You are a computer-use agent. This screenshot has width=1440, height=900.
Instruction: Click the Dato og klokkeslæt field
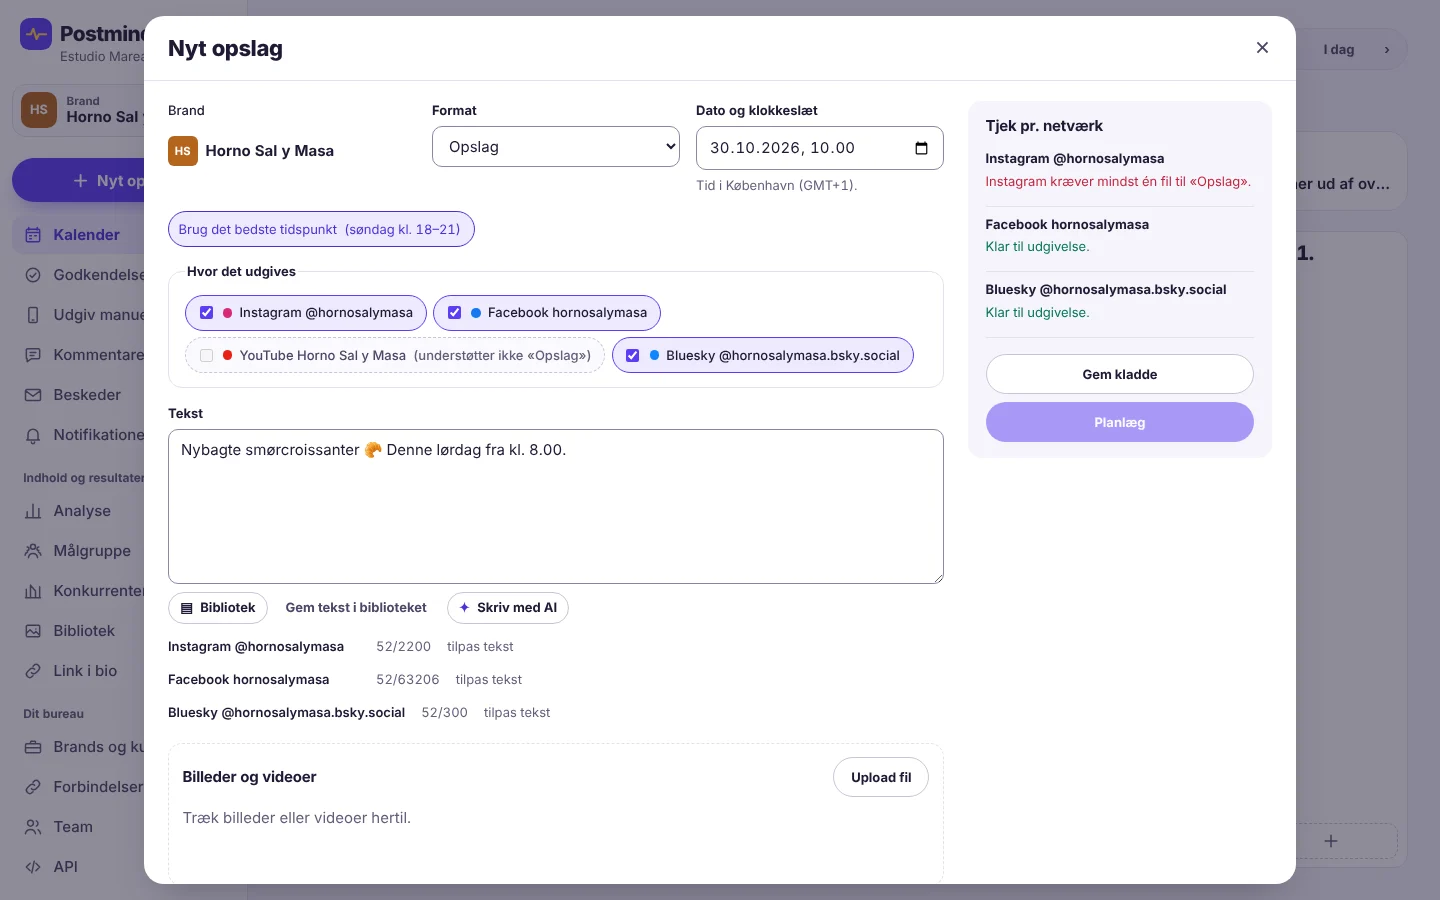tap(820, 148)
